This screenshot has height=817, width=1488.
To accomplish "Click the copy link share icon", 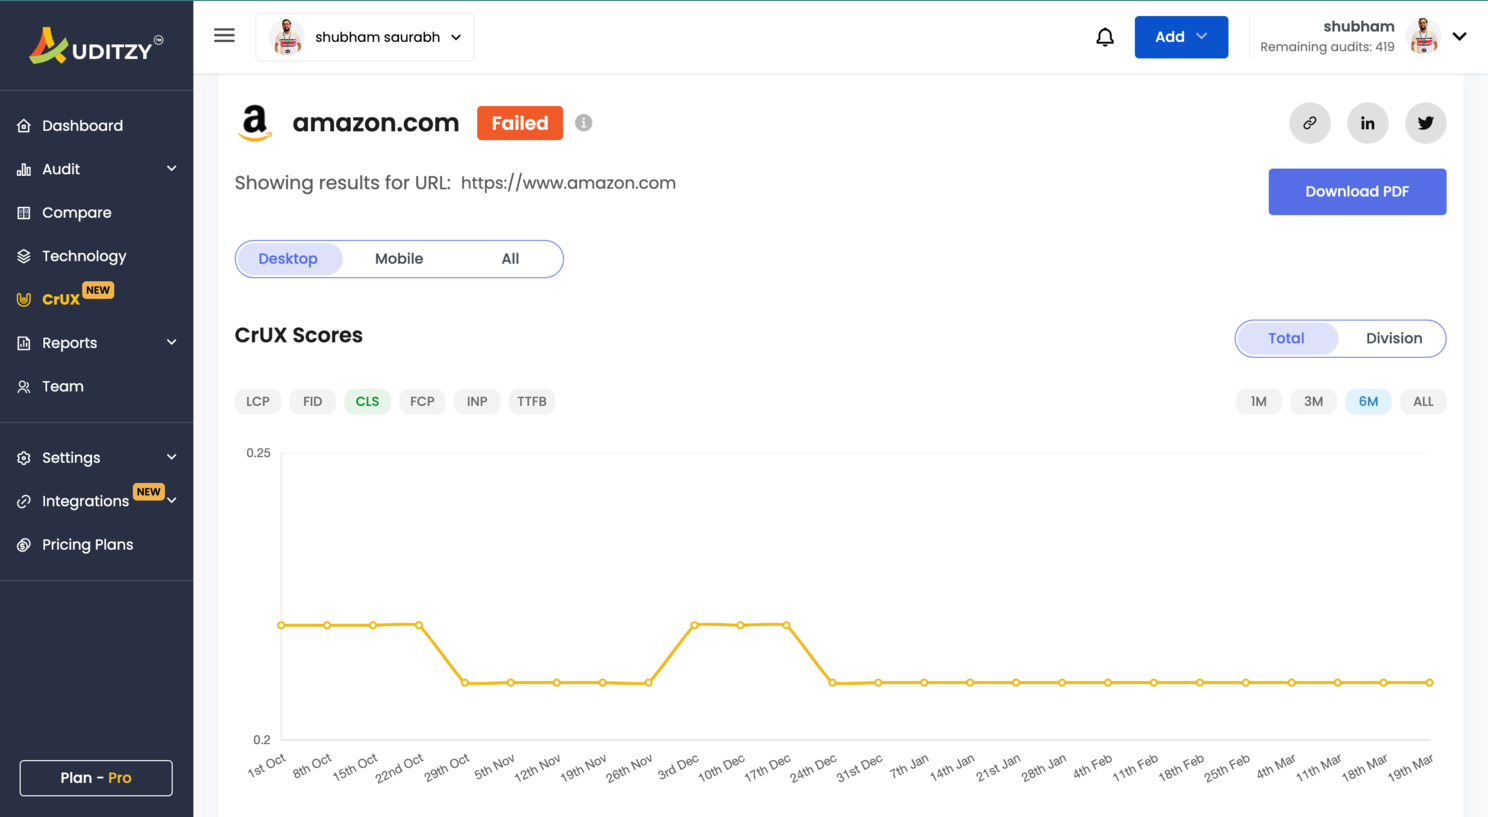I will tap(1310, 123).
